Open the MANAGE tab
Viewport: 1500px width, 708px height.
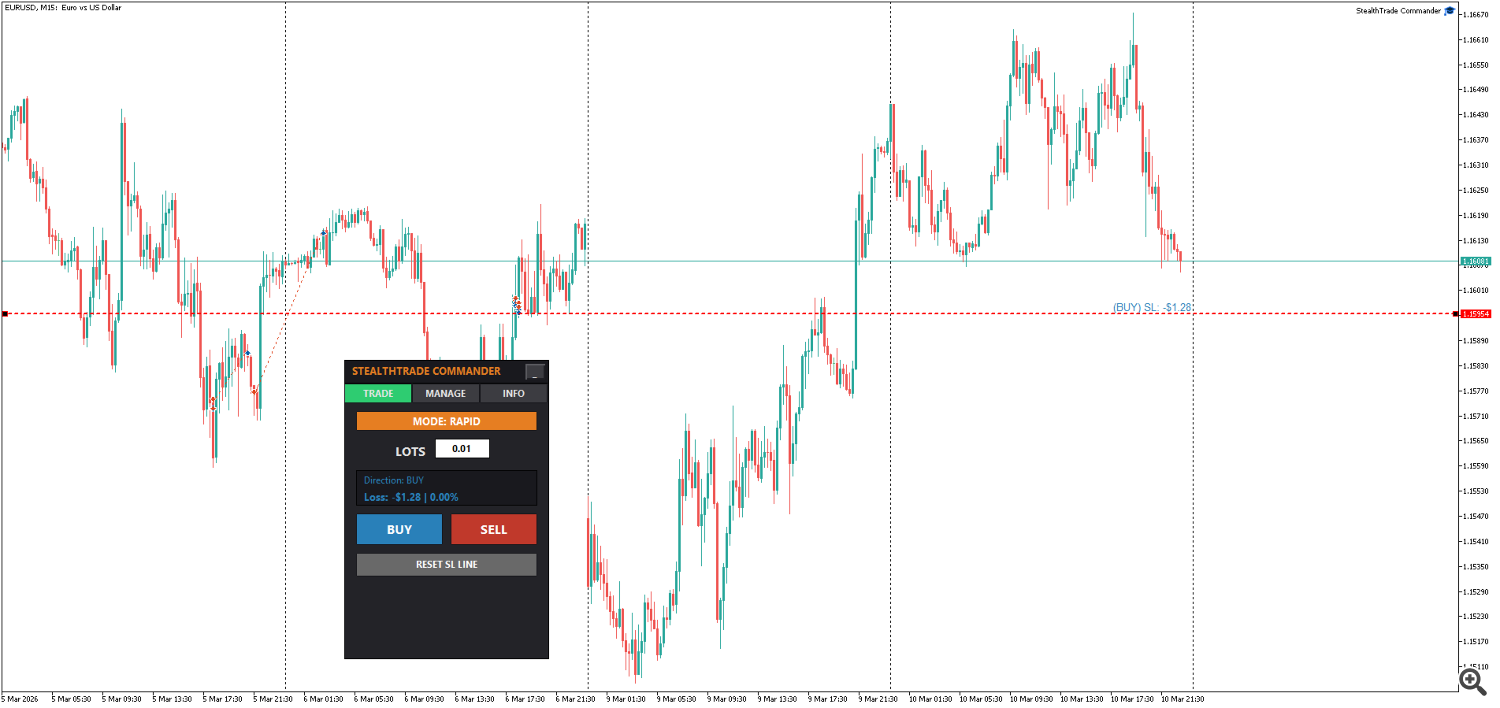[446, 393]
